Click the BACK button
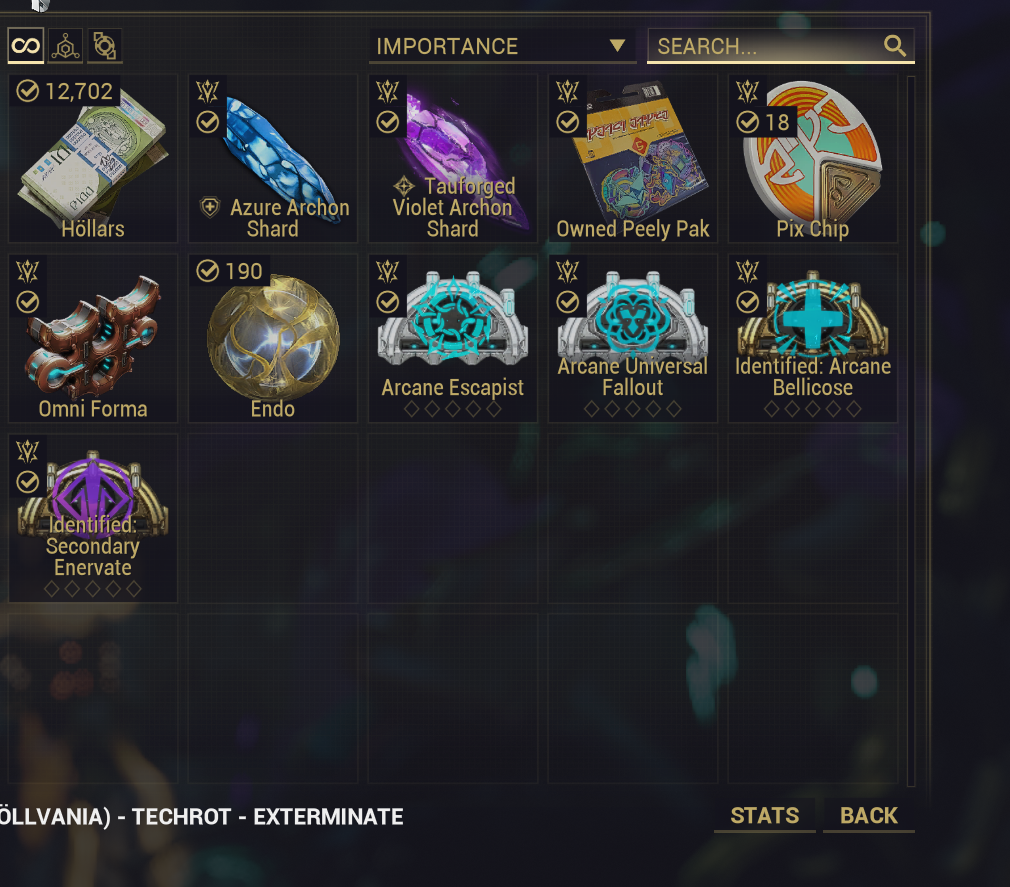This screenshot has height=887, width=1010. [869, 815]
